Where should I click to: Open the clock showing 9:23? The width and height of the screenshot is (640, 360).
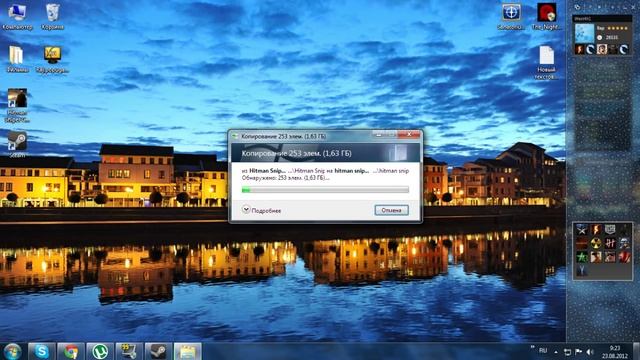point(615,352)
